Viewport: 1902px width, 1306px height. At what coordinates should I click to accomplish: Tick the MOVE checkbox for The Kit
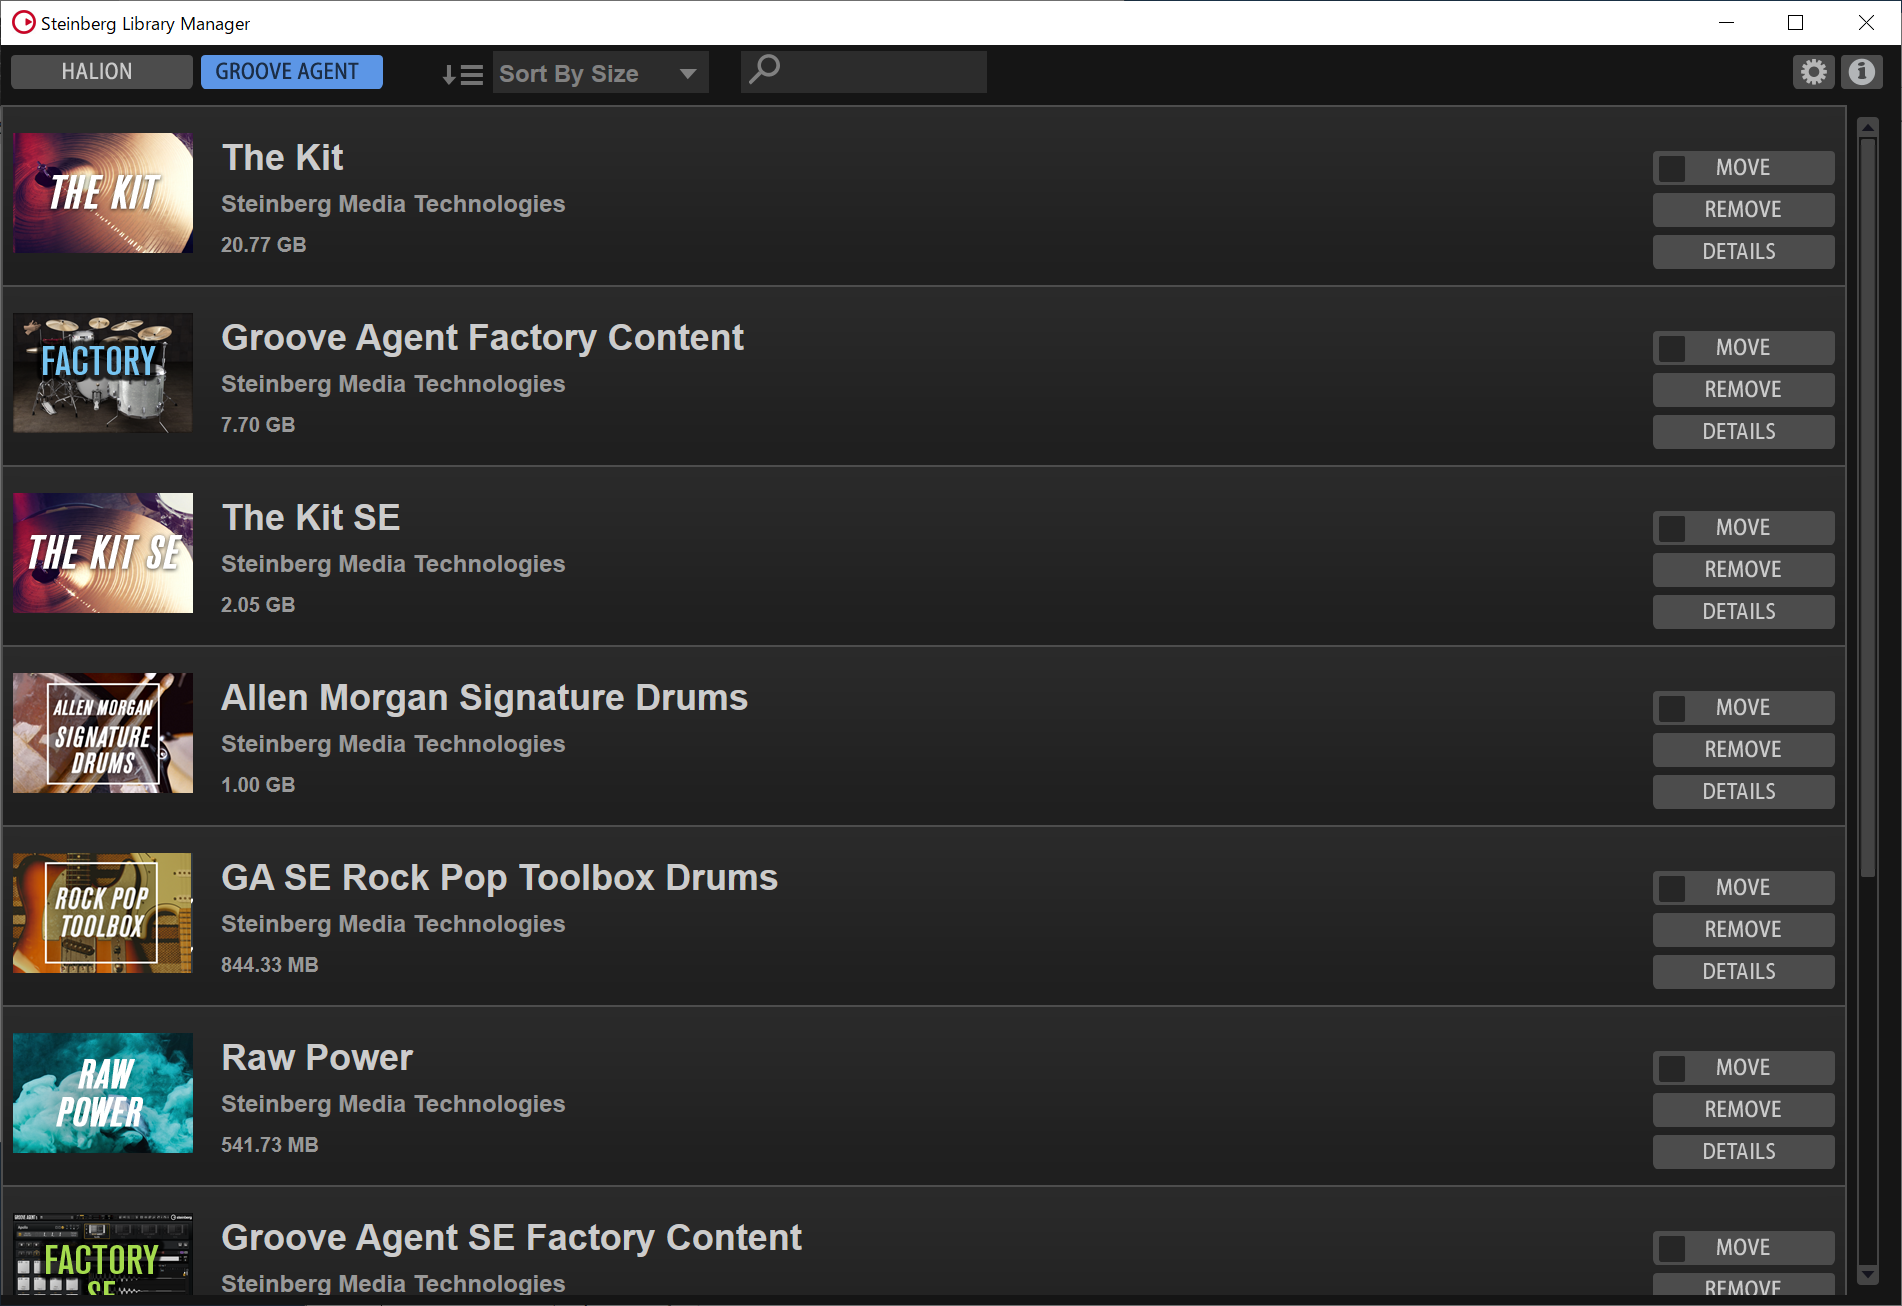click(1671, 168)
